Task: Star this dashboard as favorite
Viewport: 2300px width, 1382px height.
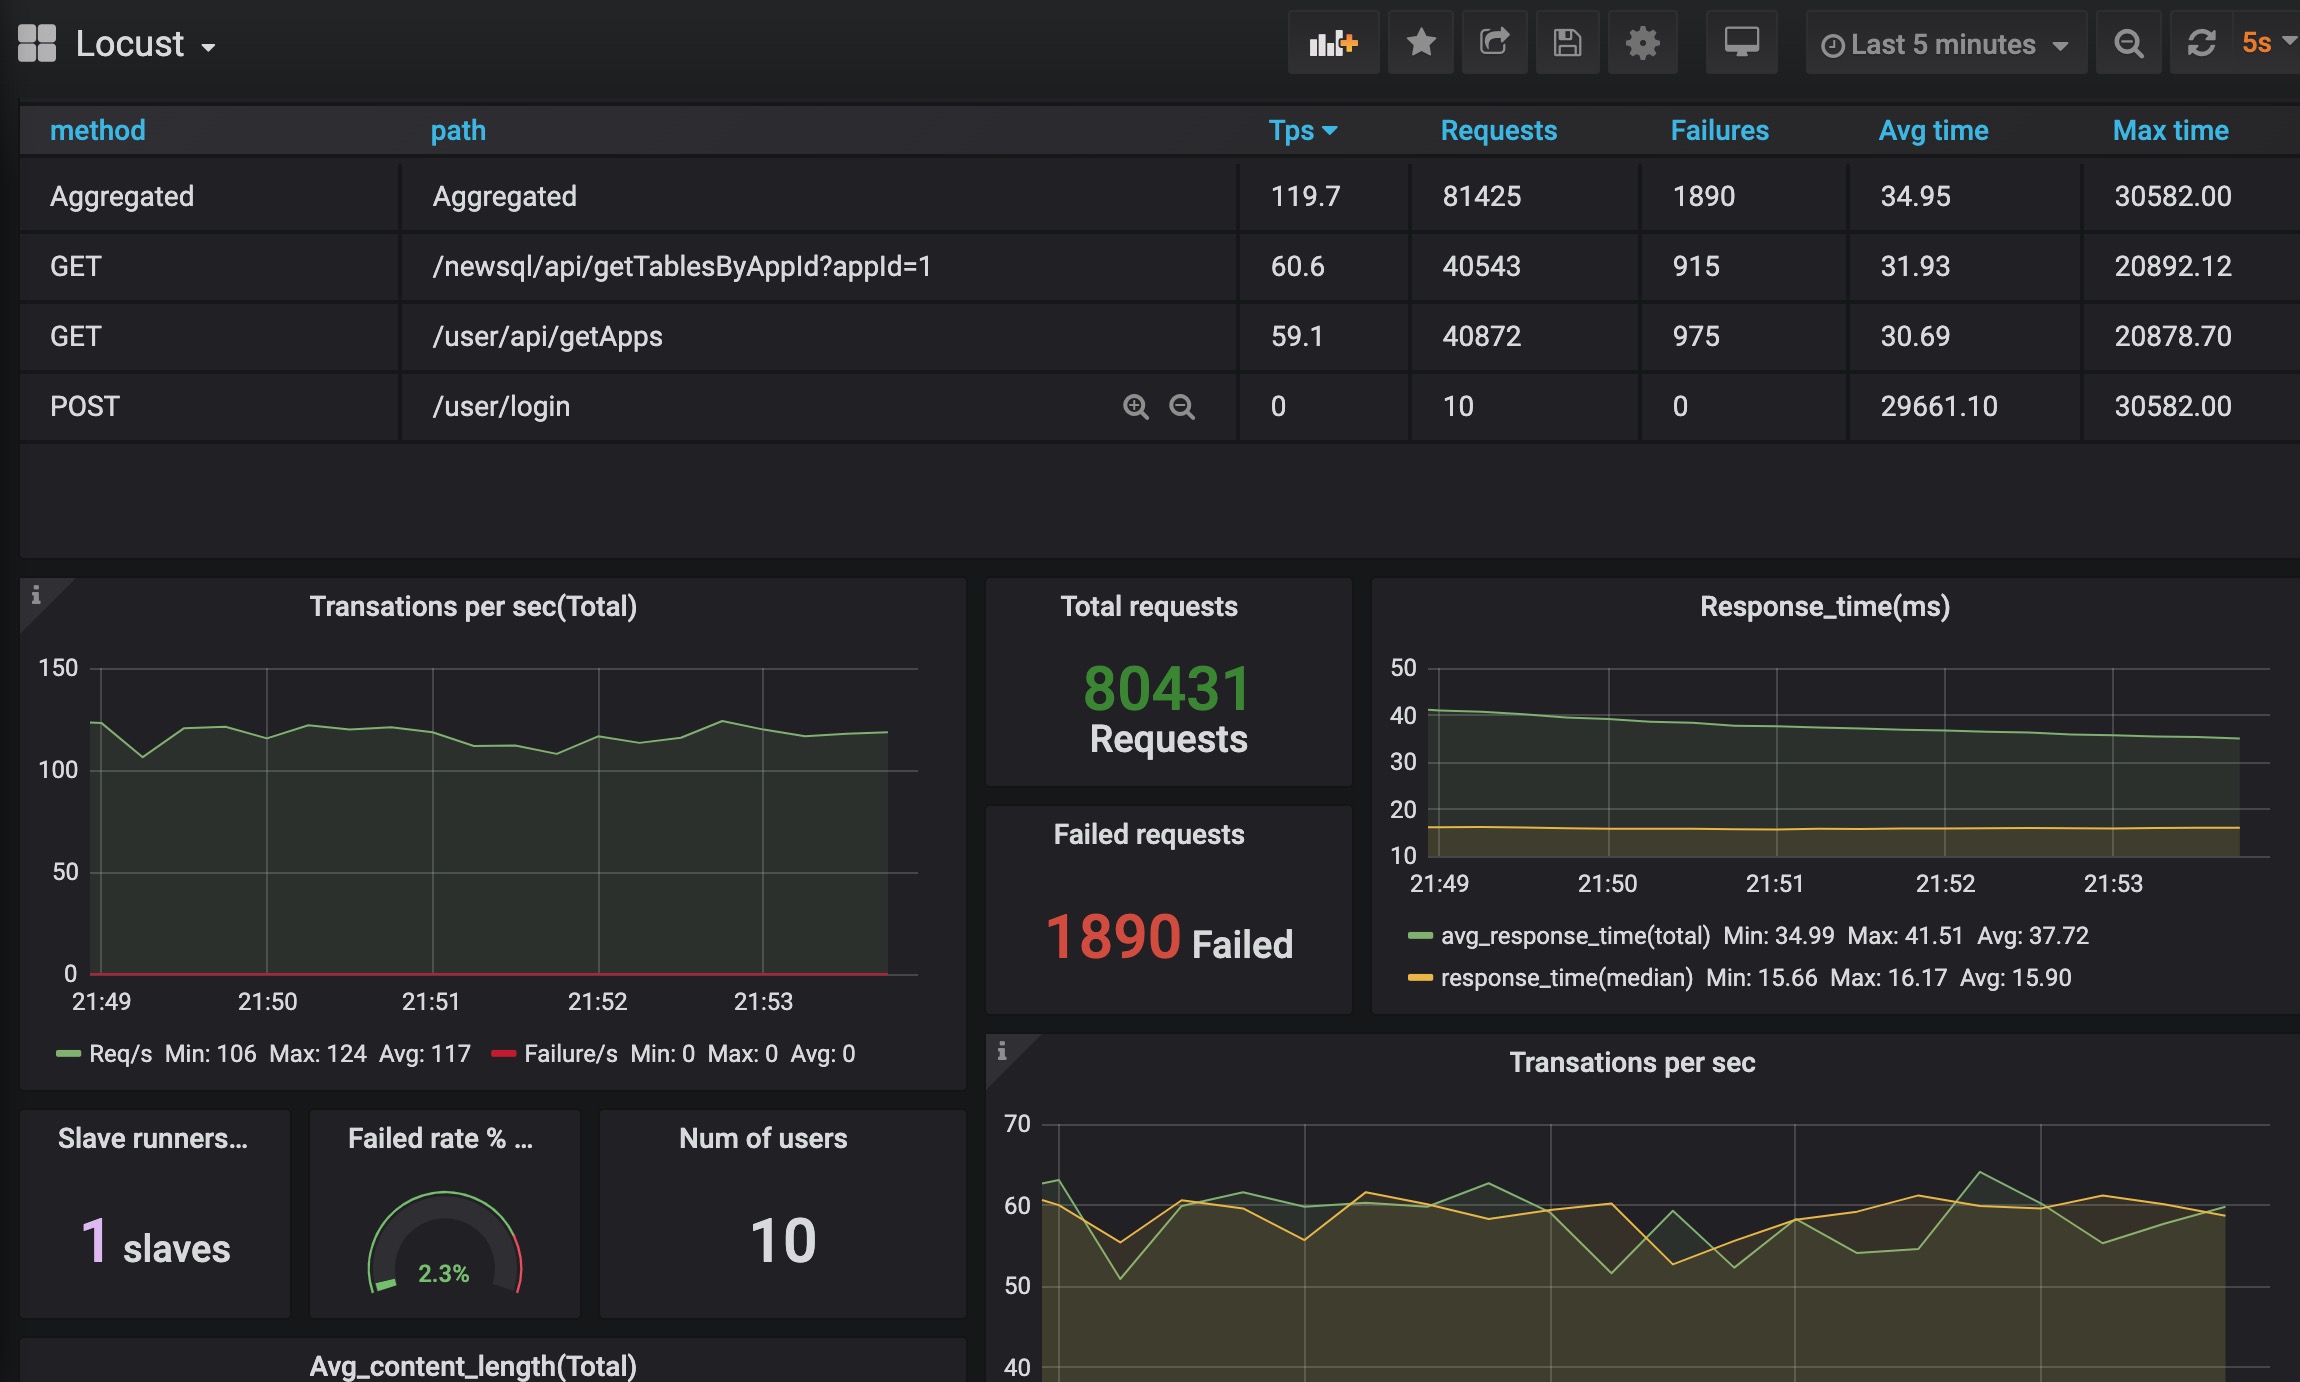Action: pos(1420,43)
